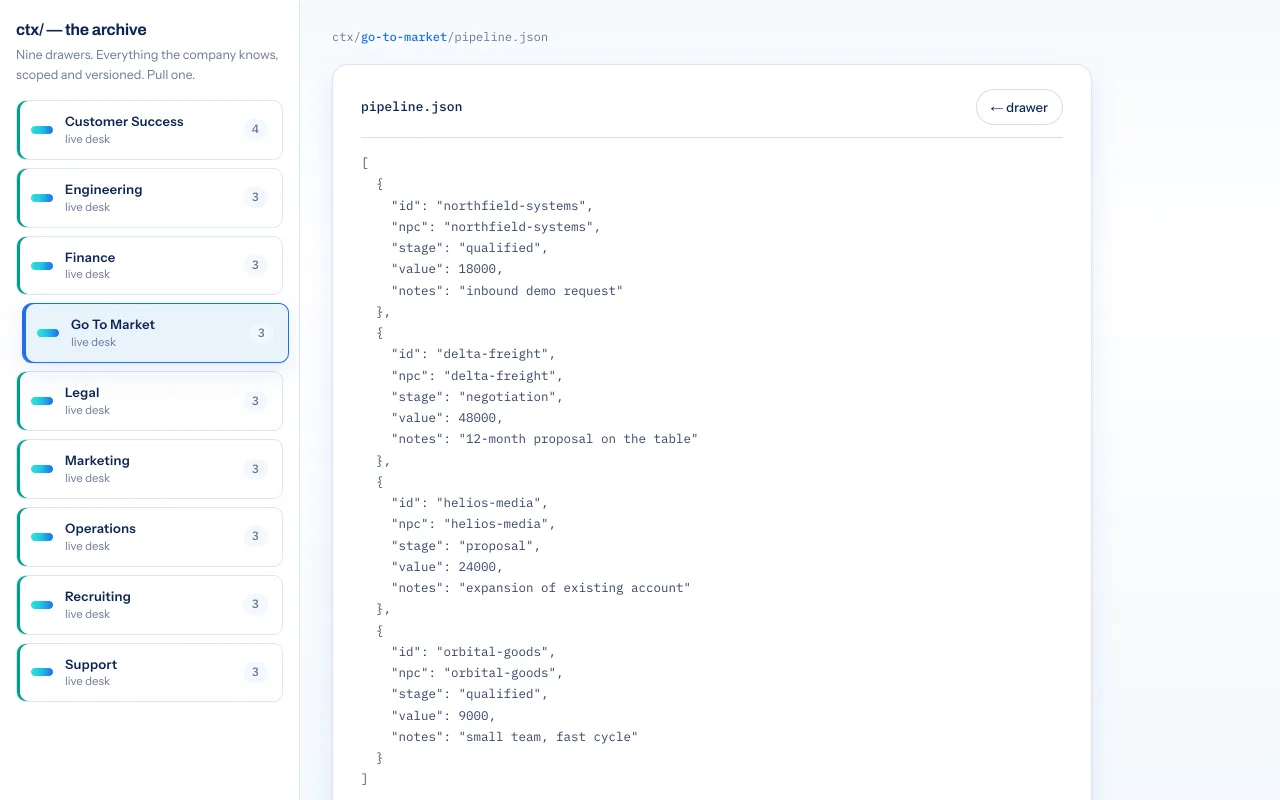Click the "expansion of existing account" note
This screenshot has height=800, width=1280.
574,588
